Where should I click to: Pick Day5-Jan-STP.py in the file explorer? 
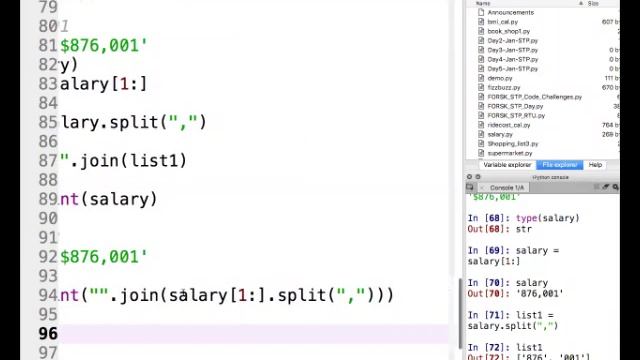[513, 69]
